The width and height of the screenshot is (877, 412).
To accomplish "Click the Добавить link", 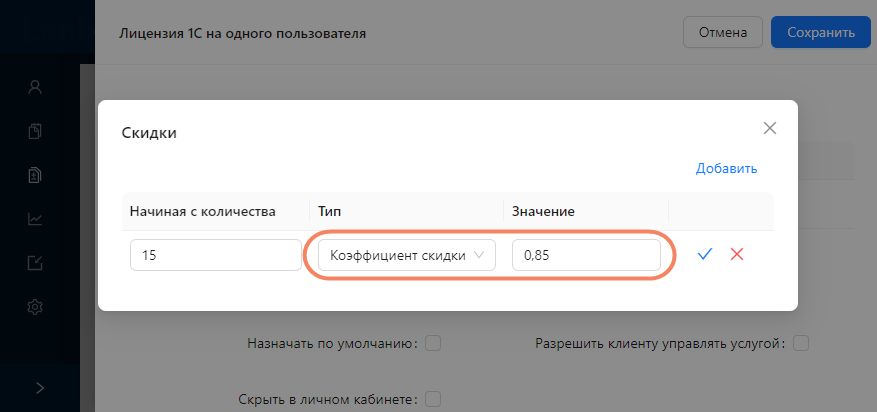I will coord(727,169).
